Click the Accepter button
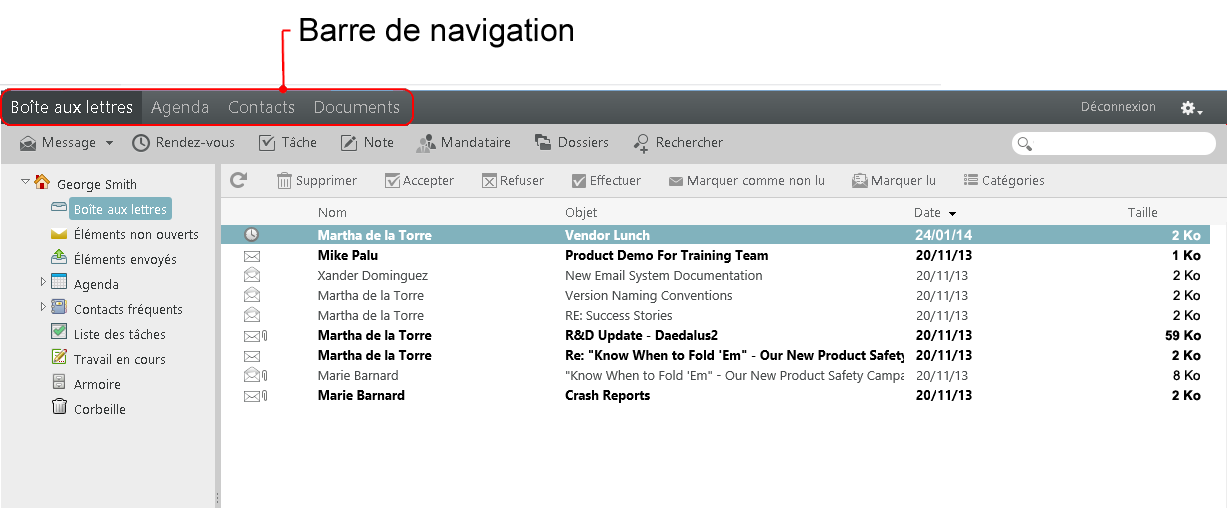This screenshot has height=508, width=1227. 419,181
